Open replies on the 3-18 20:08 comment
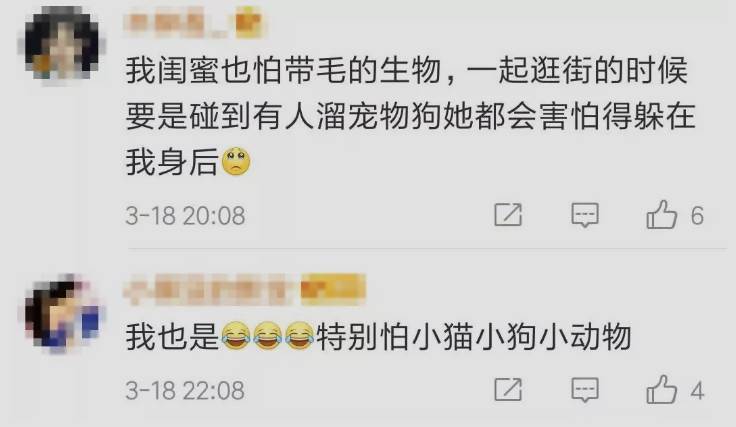Image resolution: width=736 pixels, height=427 pixels. click(585, 215)
